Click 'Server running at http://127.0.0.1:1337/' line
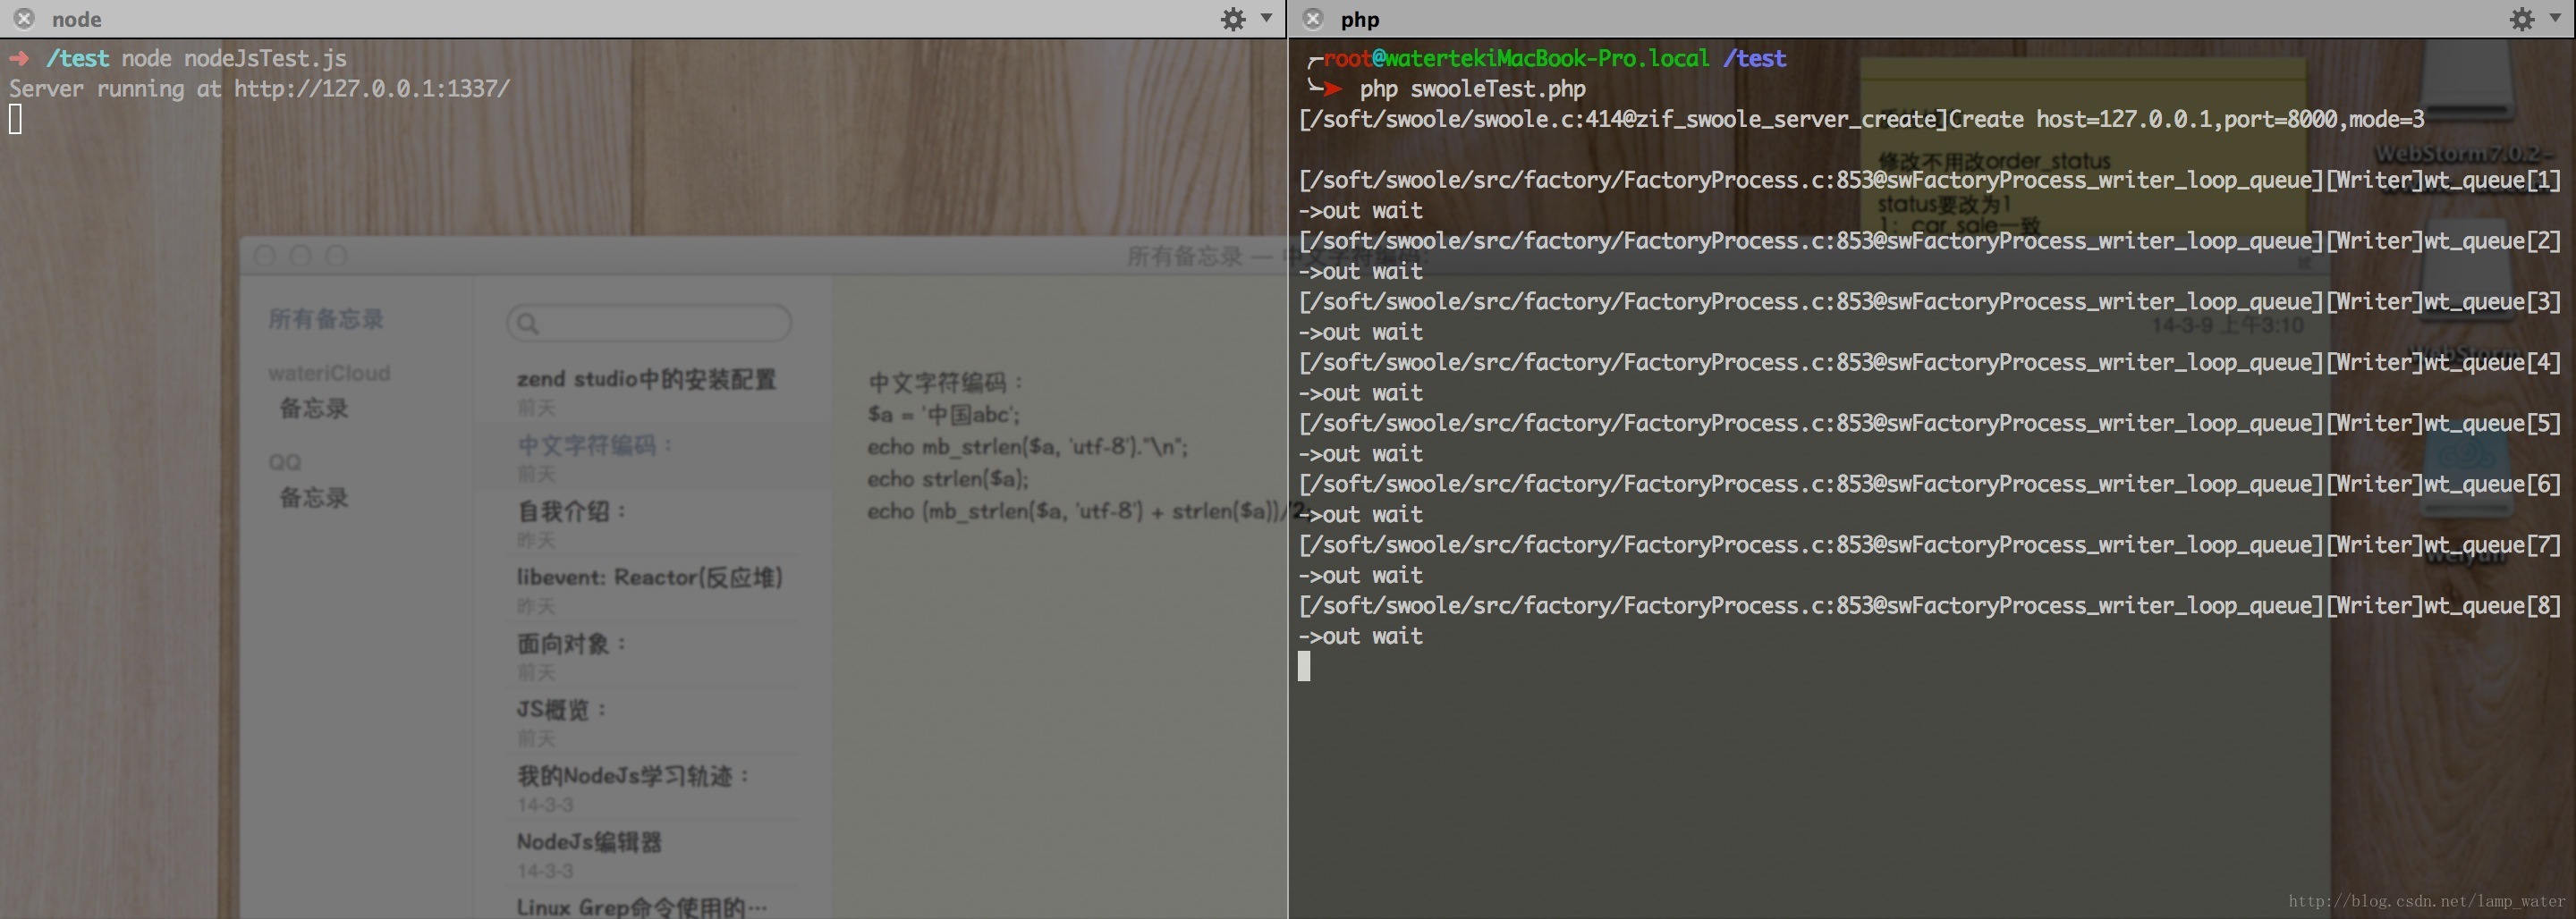2576x919 pixels. click(x=260, y=89)
